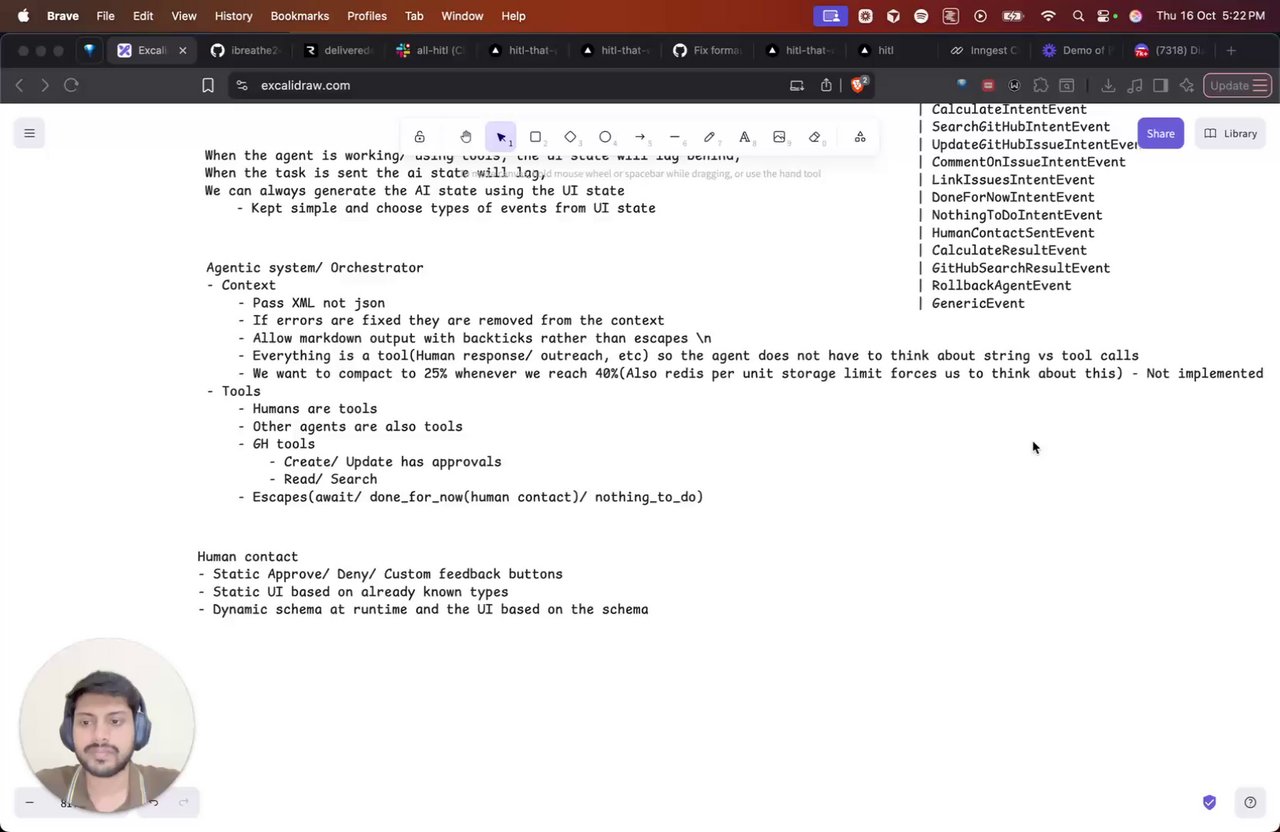
Task: Open the Profiles menu
Action: pos(367,16)
